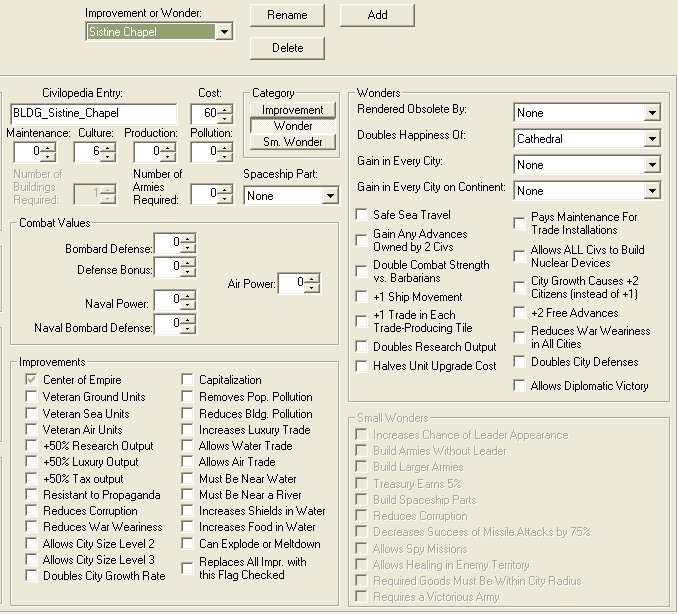Check the Capitalization checkbox

tap(189, 380)
